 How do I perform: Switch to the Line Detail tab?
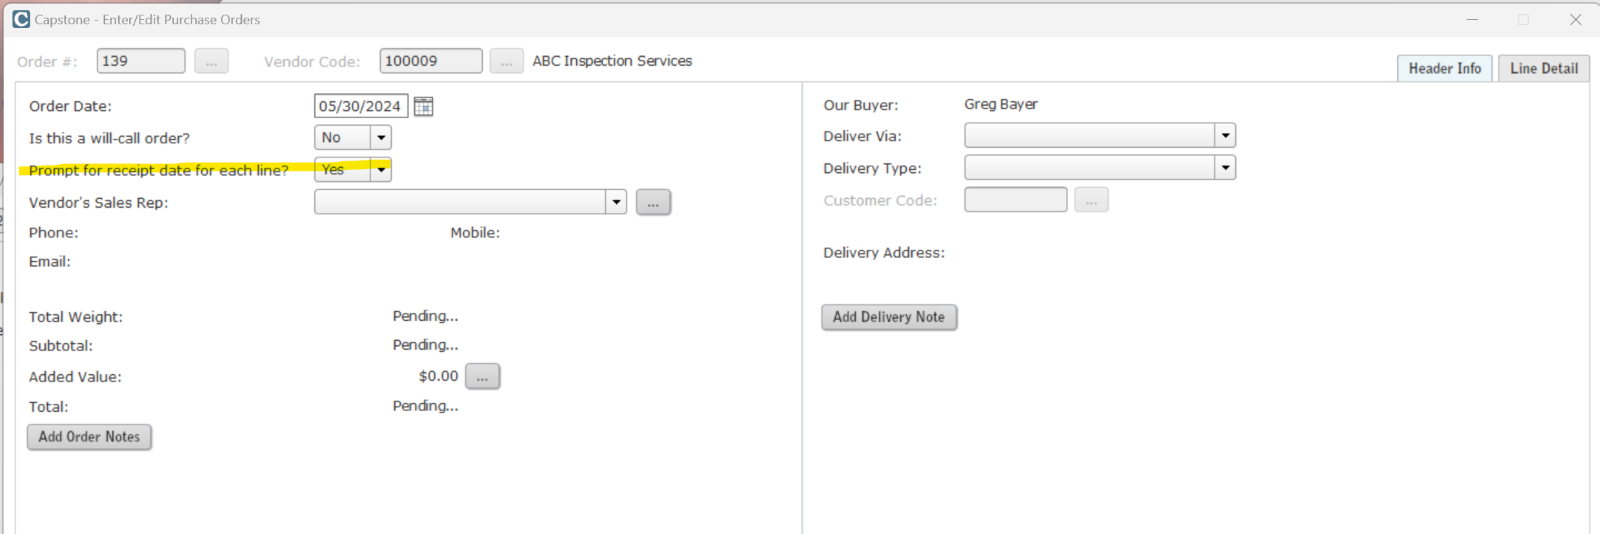click(x=1543, y=68)
